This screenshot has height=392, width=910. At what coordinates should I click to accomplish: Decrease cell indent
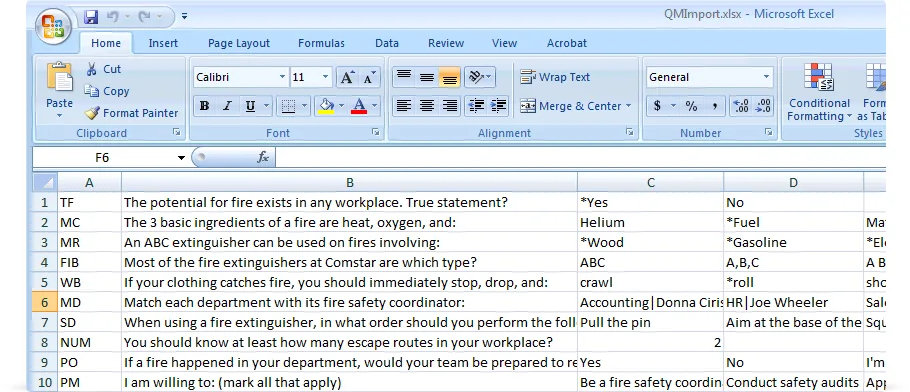pos(476,106)
